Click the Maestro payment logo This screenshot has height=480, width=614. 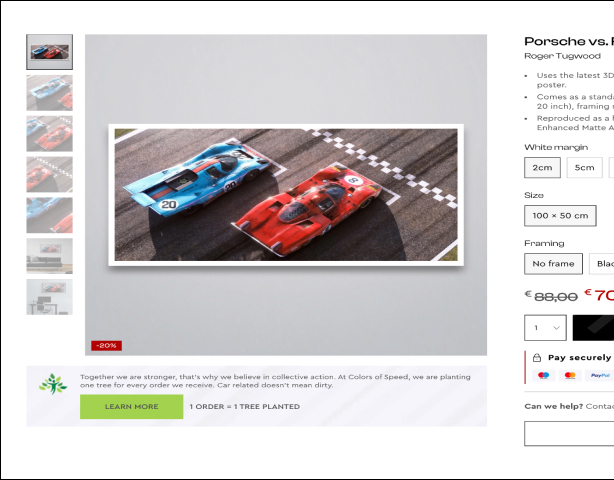(544, 375)
